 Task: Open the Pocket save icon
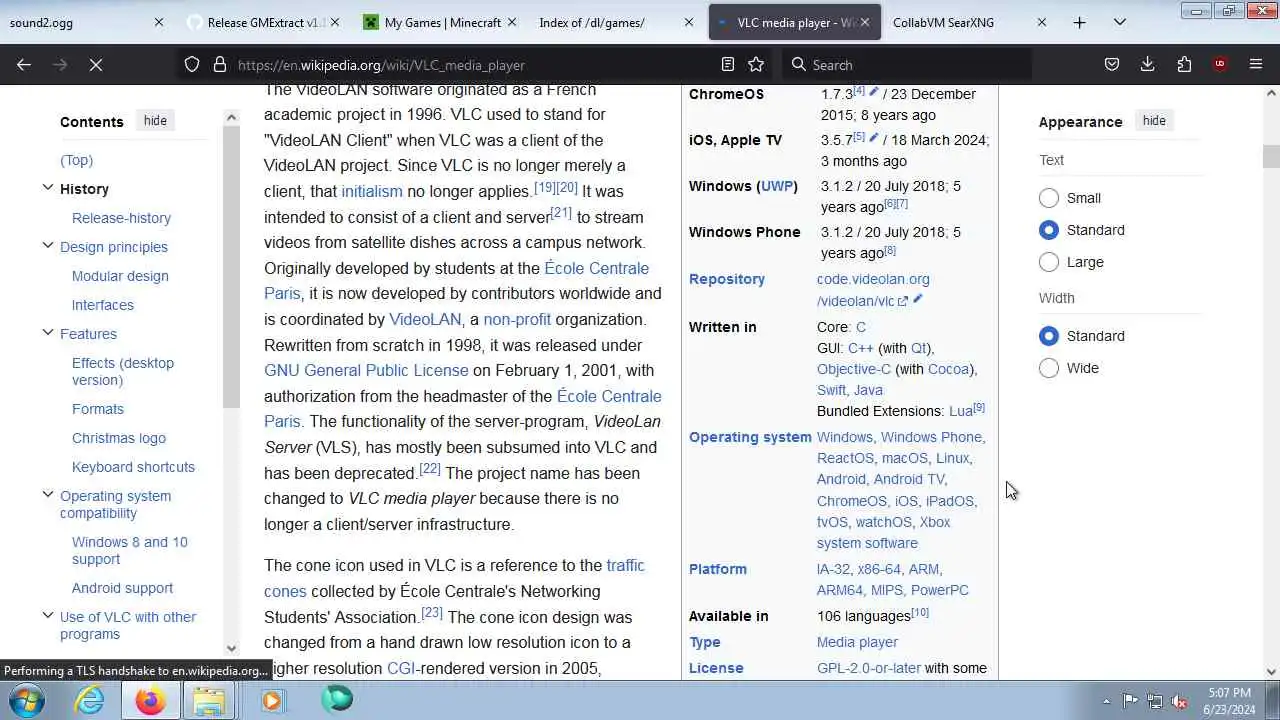(x=1111, y=64)
